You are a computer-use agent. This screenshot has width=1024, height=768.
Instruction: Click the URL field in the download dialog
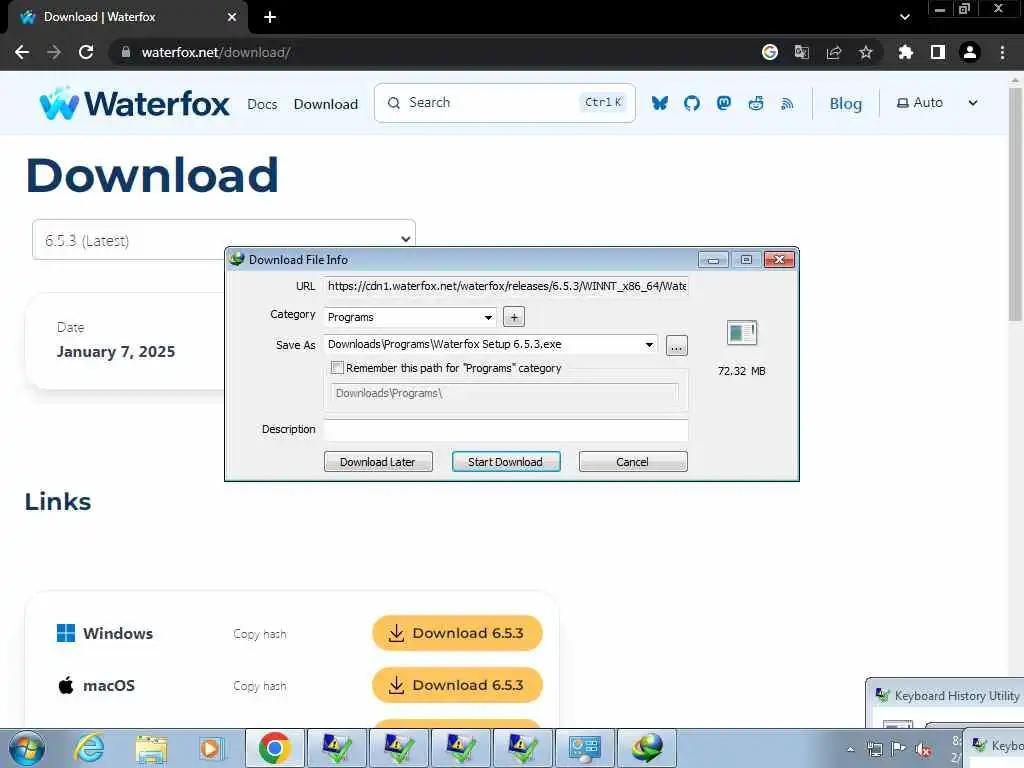(x=505, y=286)
